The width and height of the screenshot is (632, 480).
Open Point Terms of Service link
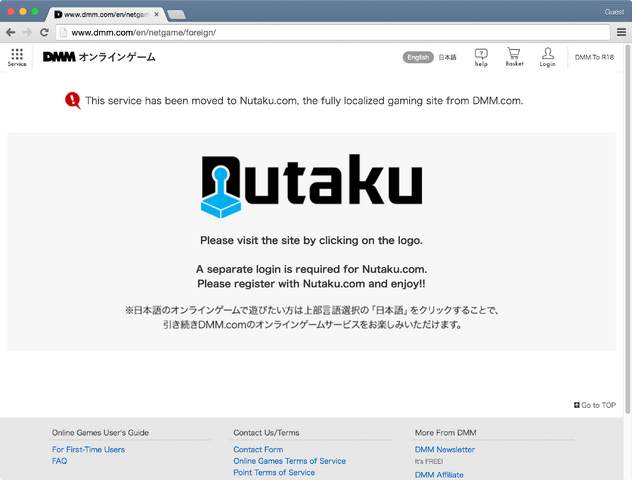point(274,472)
